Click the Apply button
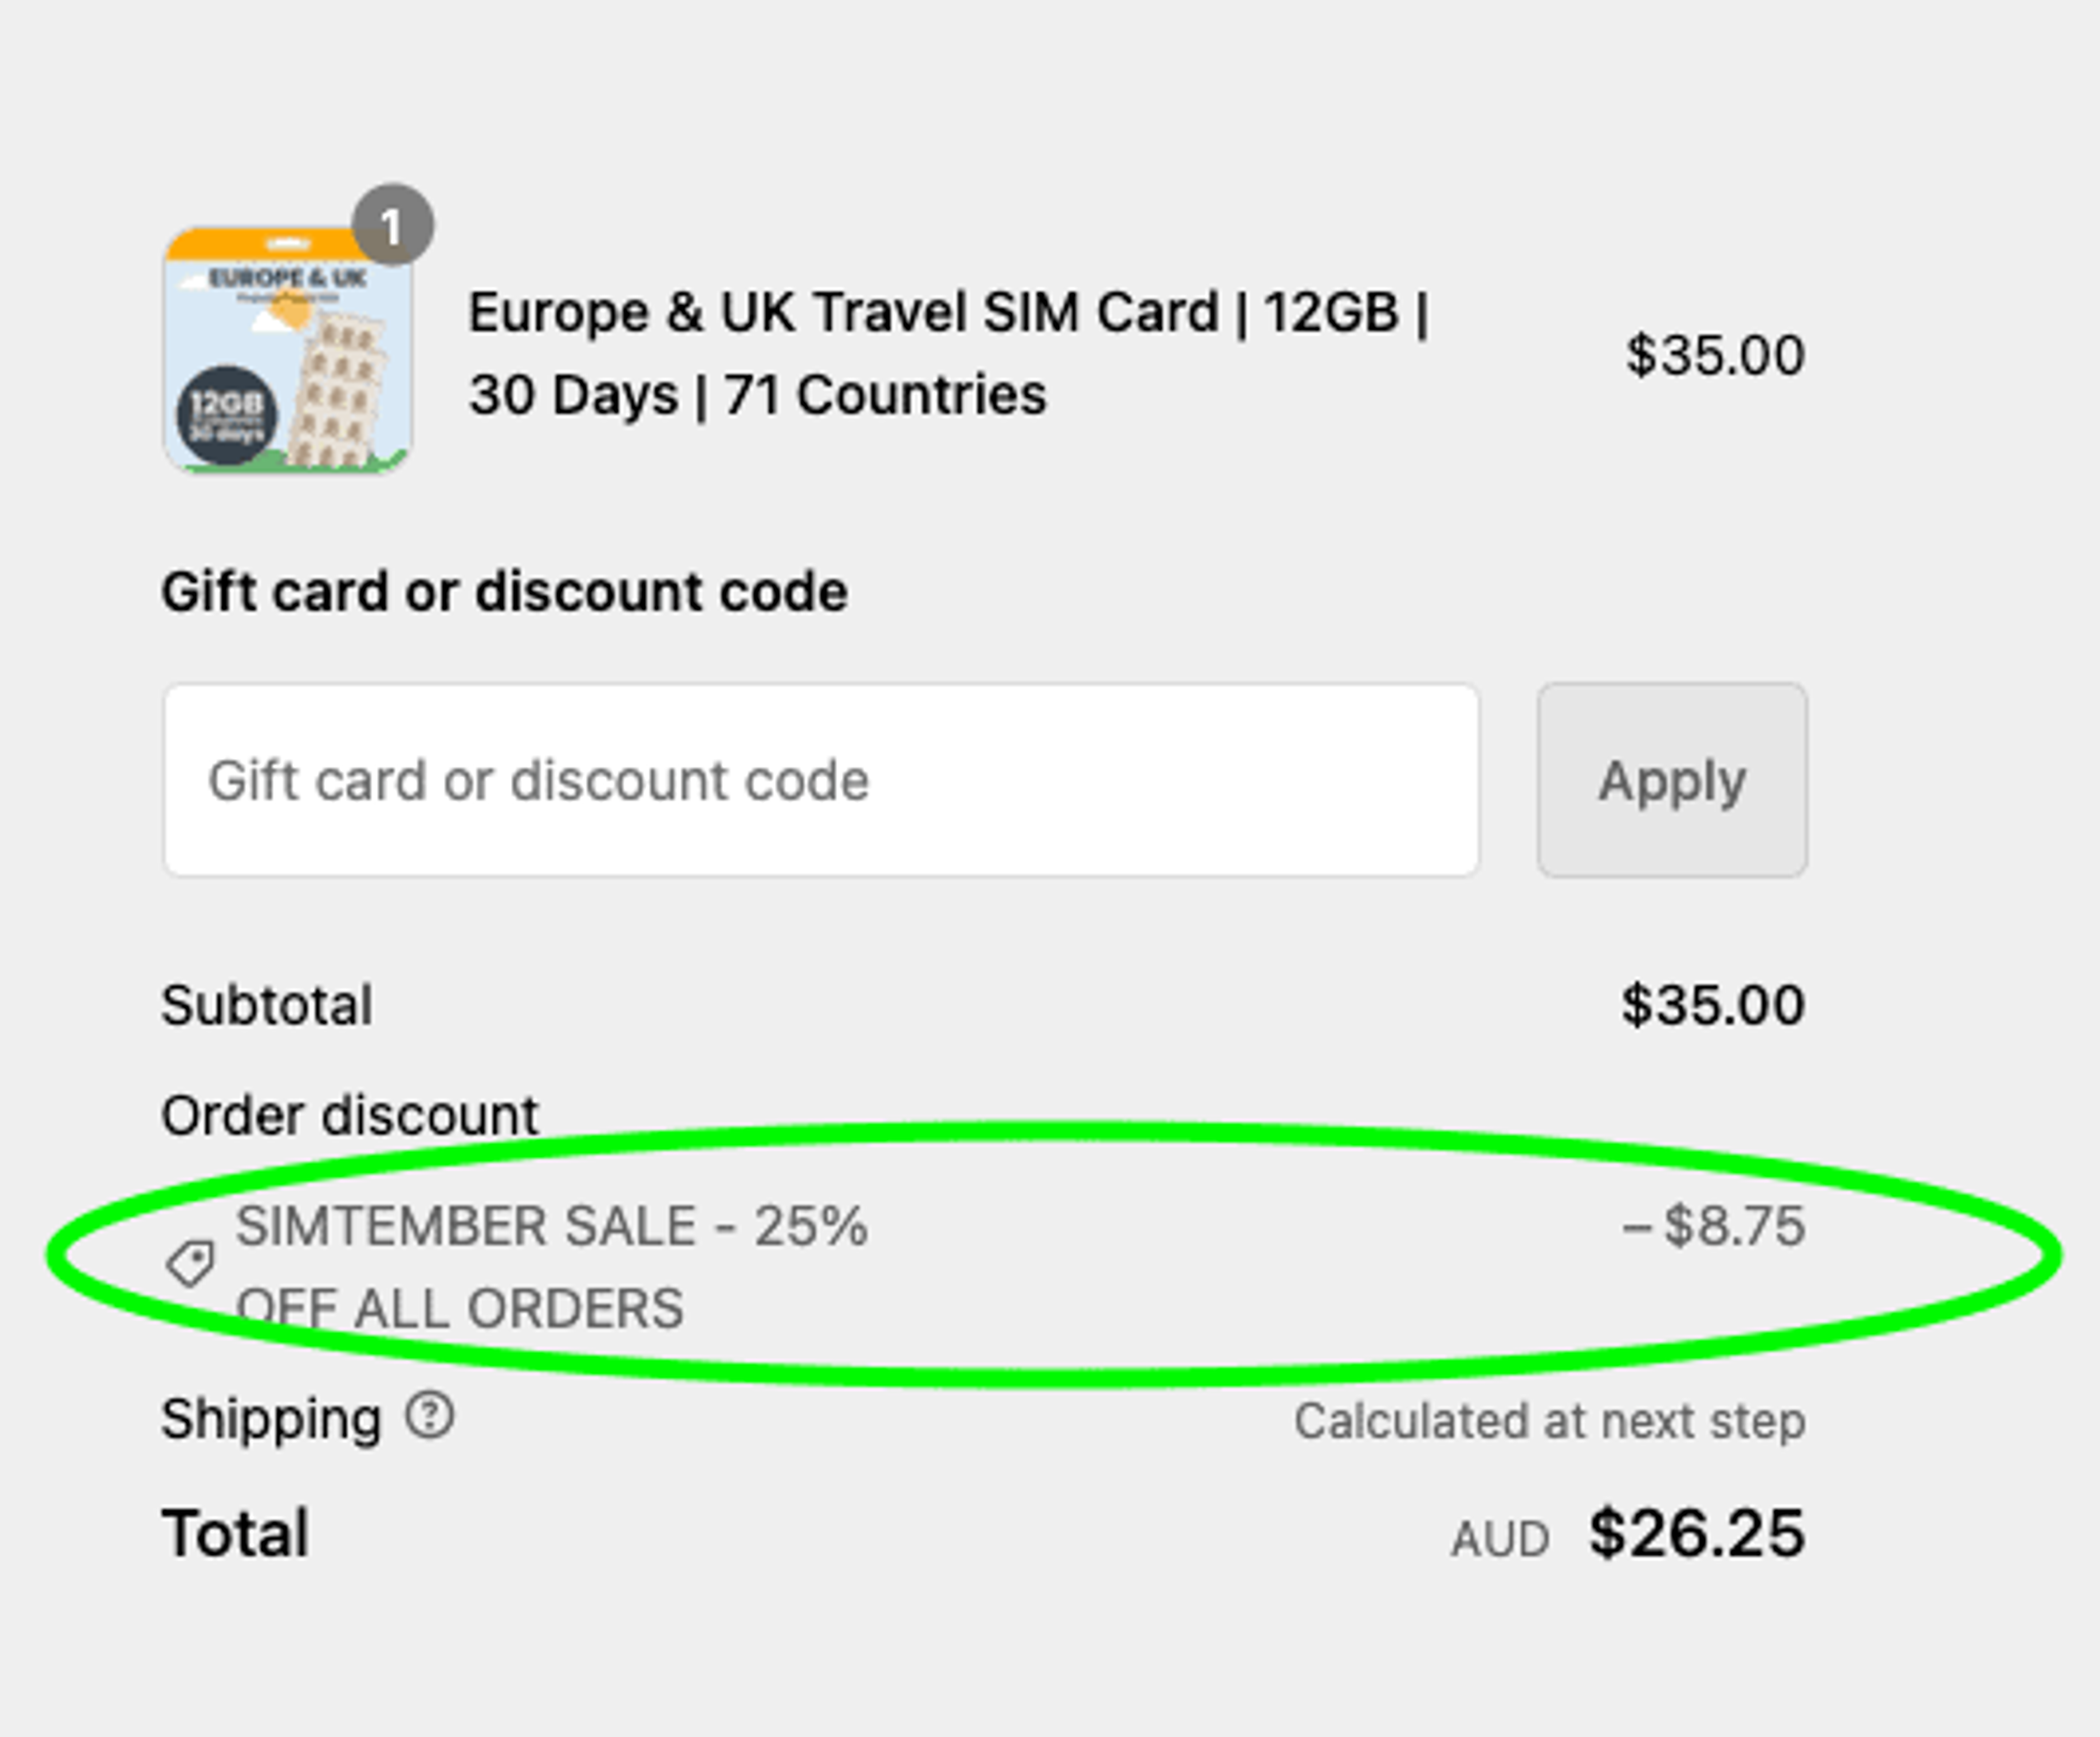 coord(1672,780)
